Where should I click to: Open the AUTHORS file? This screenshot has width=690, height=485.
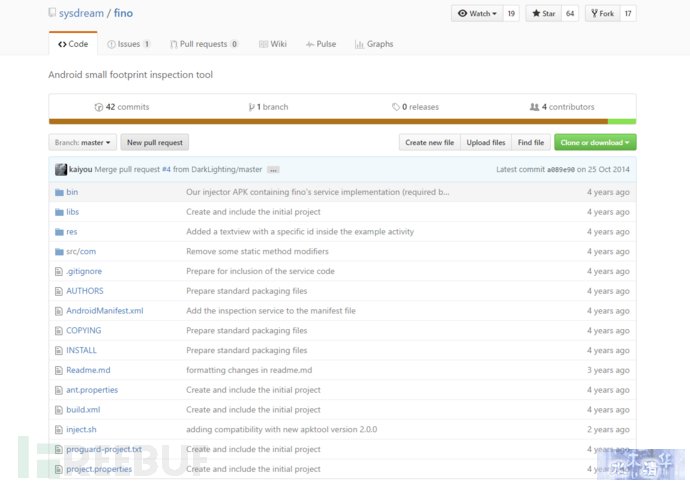85,291
